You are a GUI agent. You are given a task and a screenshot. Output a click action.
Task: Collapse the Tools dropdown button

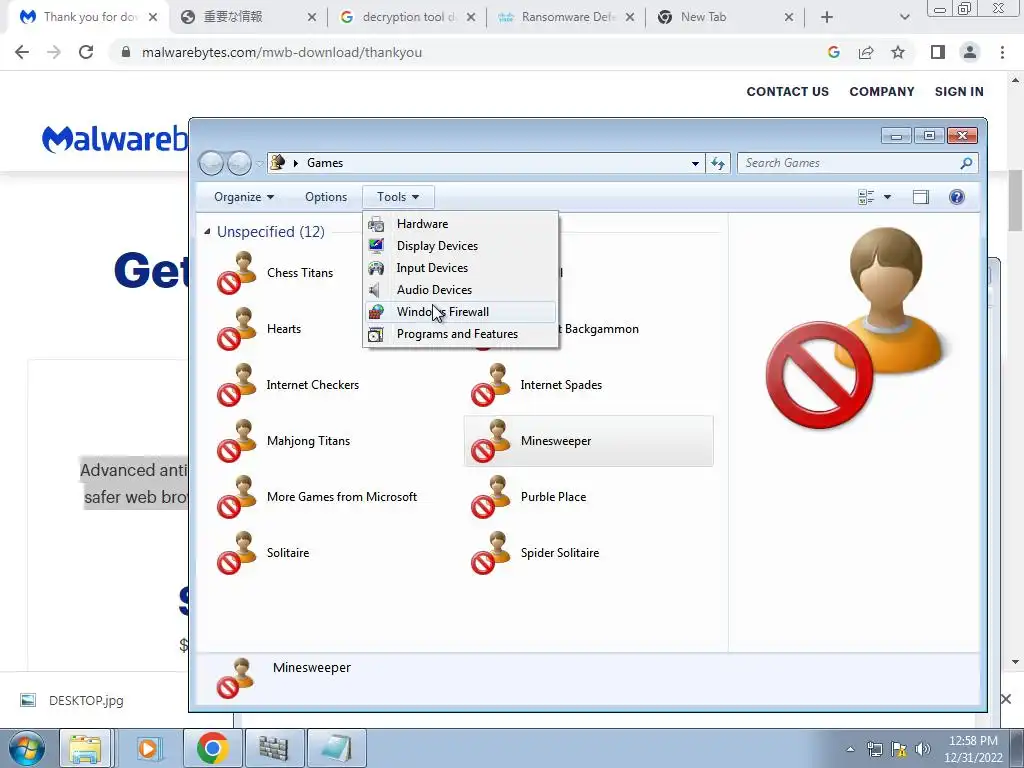pos(398,197)
